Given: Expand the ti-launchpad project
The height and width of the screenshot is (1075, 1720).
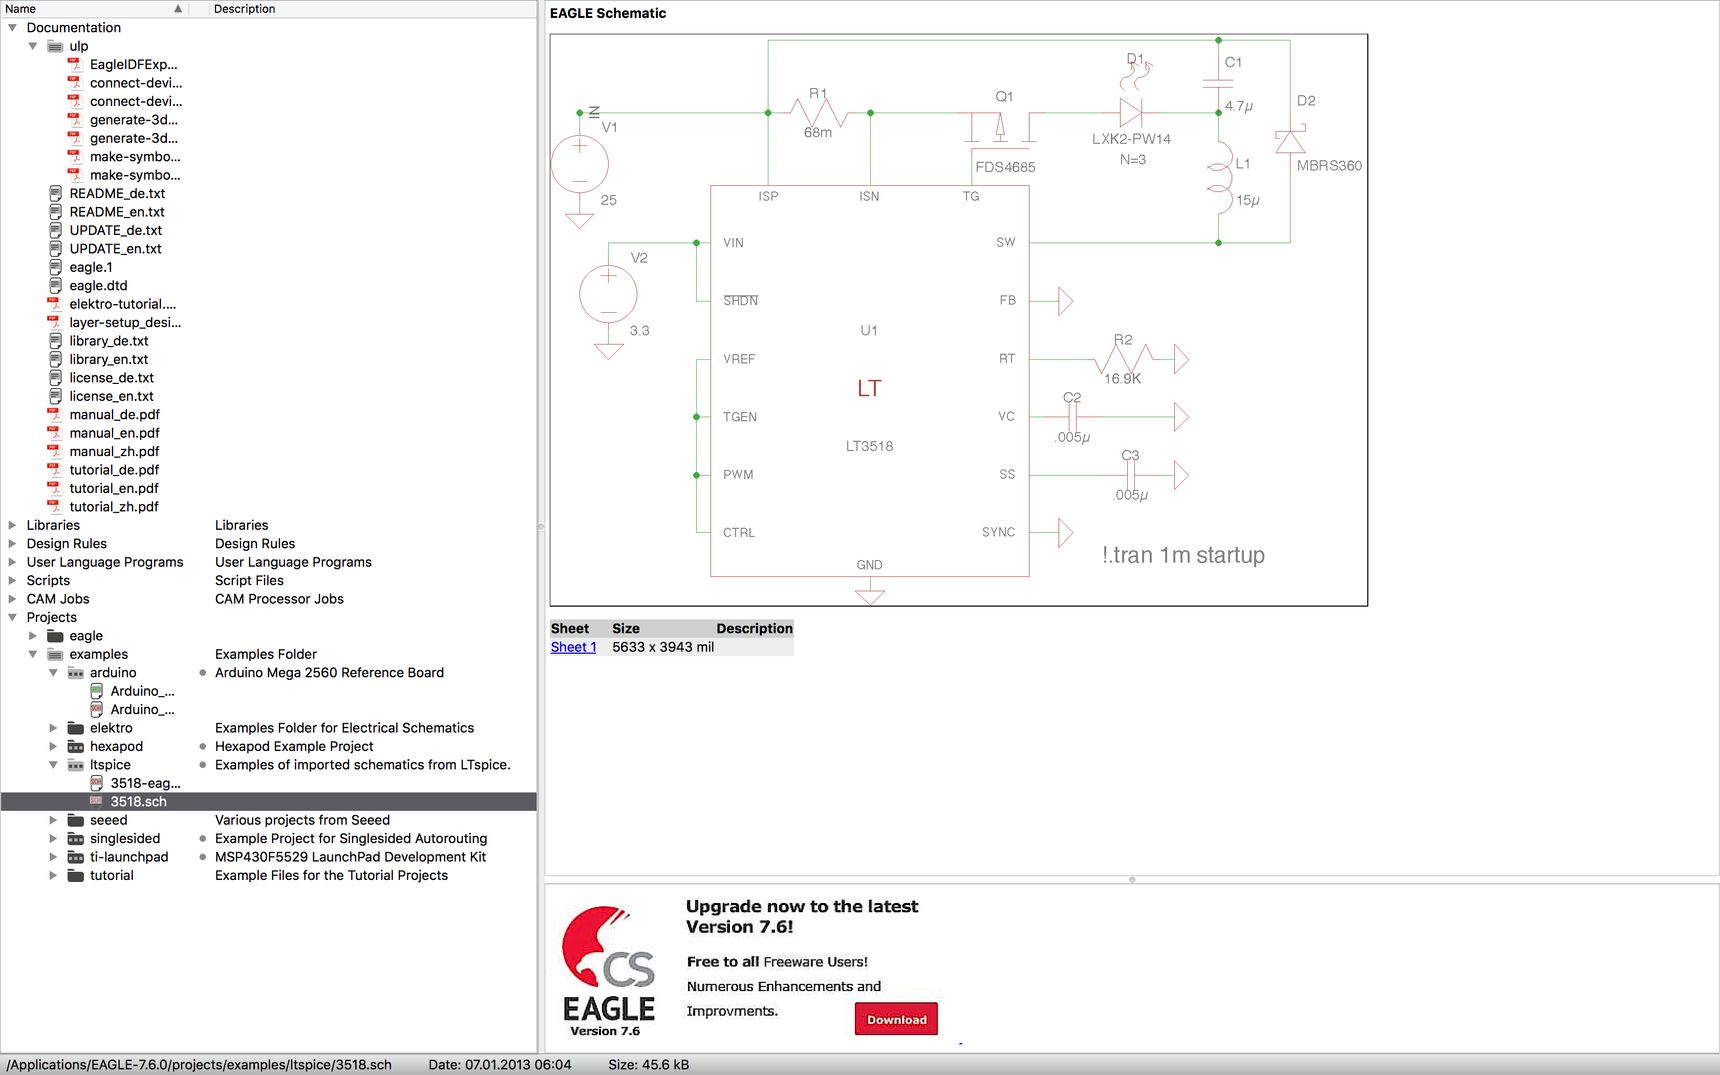Looking at the screenshot, I should [54, 857].
